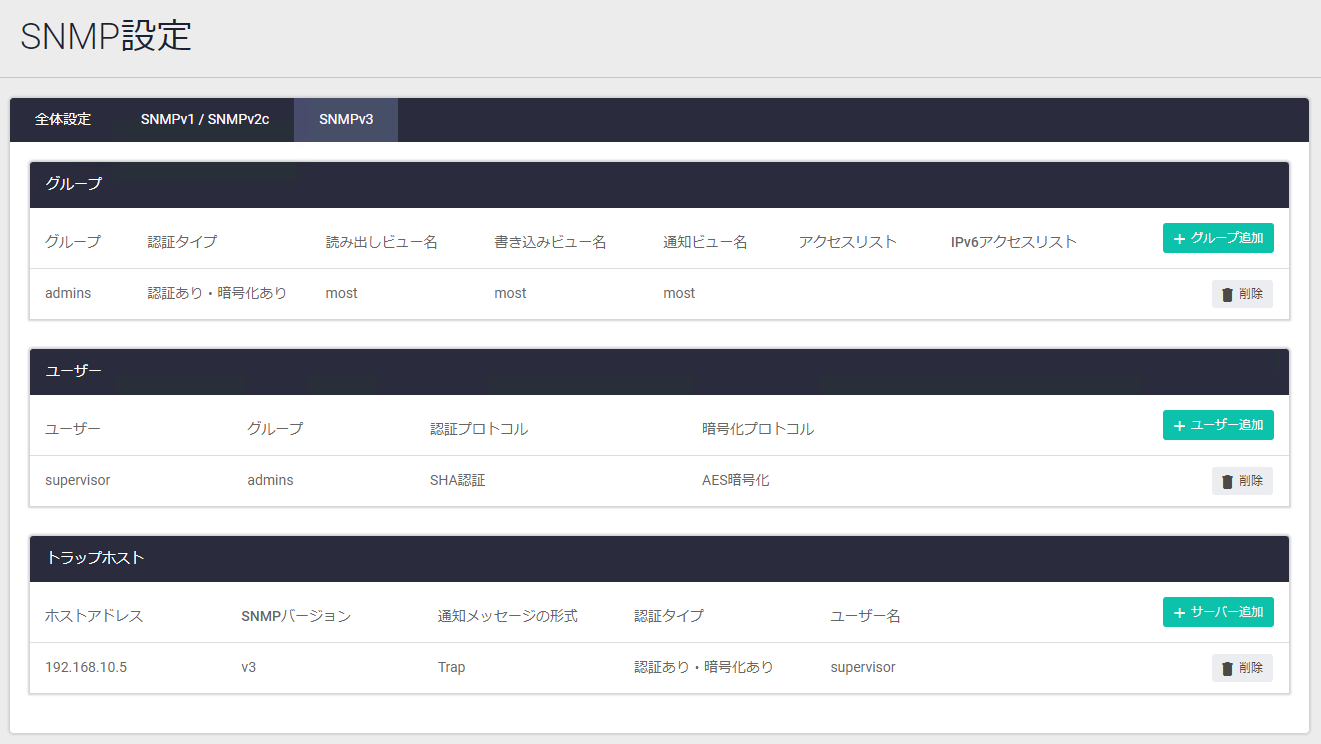Viewport: 1321px width, 744px height.
Task: Click trash icon in admins group row
Action: [1227, 294]
